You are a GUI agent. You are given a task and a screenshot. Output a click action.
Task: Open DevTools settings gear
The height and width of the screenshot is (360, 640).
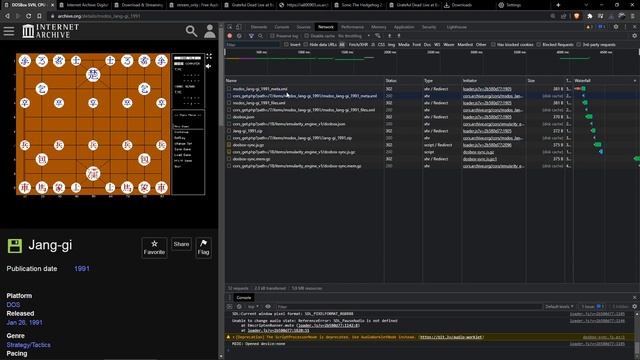coord(616,27)
